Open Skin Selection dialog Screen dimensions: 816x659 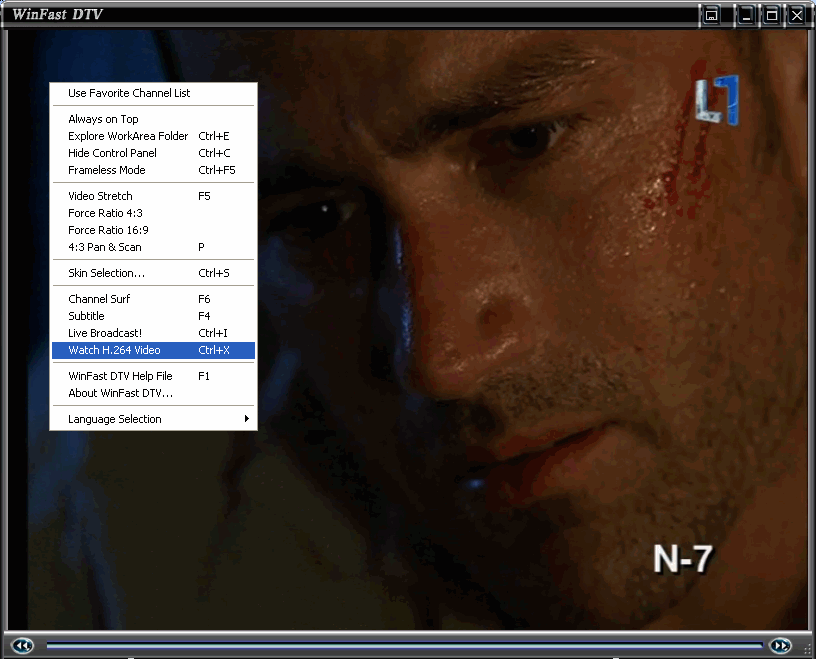[x=154, y=273]
